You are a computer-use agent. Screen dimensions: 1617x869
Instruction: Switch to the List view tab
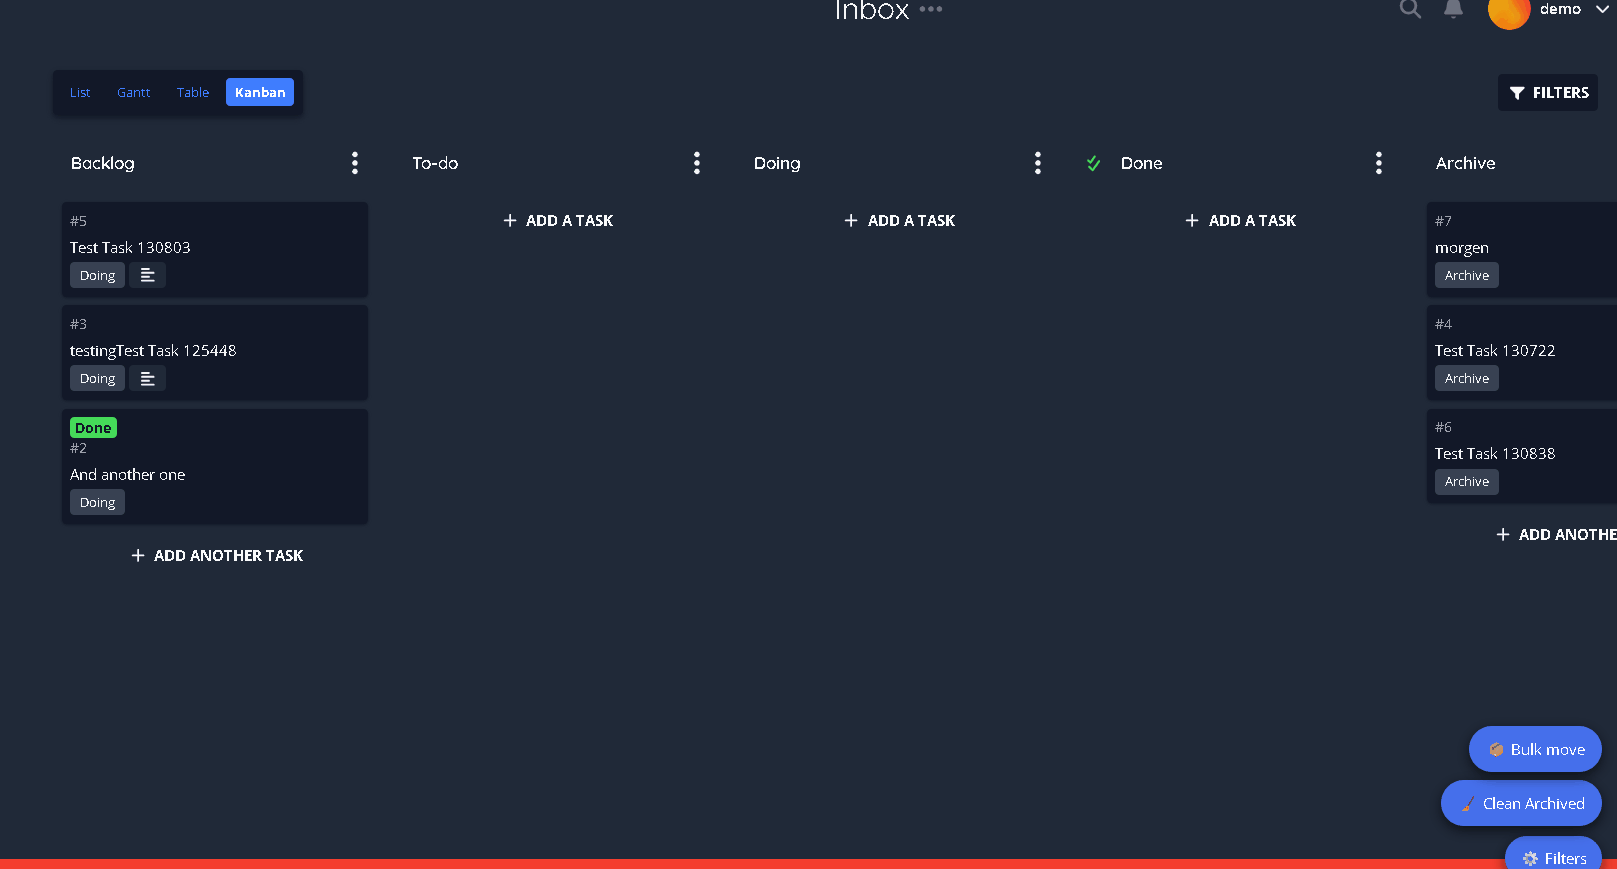80,92
